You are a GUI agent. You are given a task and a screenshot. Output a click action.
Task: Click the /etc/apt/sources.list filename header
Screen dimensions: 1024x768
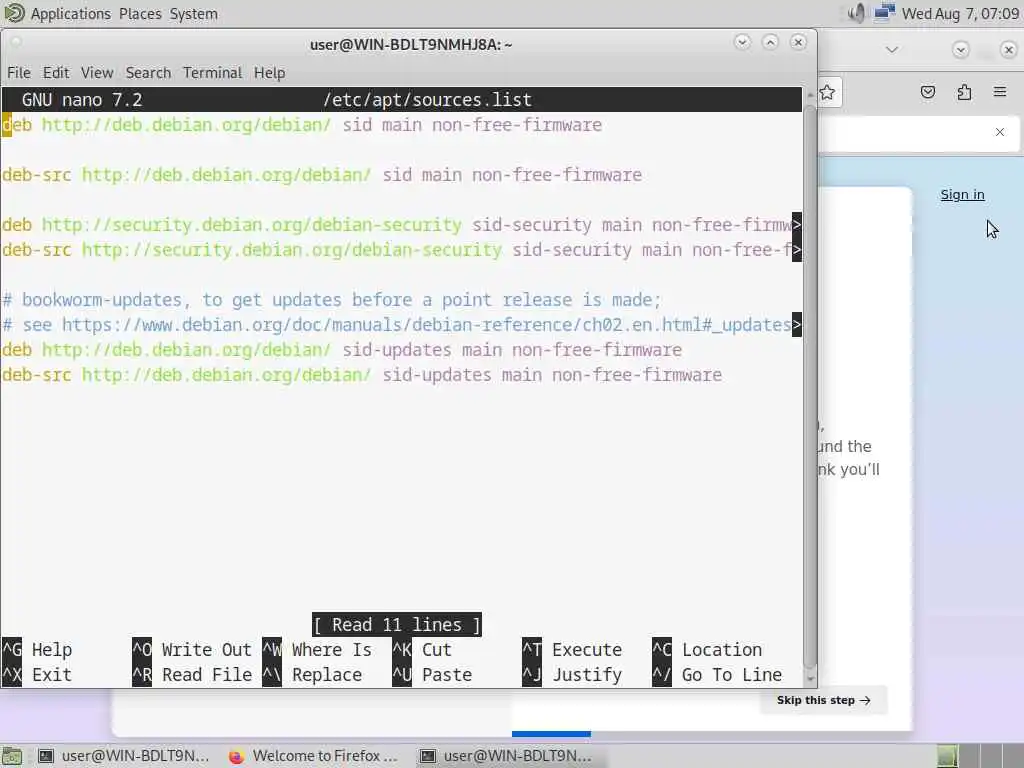(427, 100)
